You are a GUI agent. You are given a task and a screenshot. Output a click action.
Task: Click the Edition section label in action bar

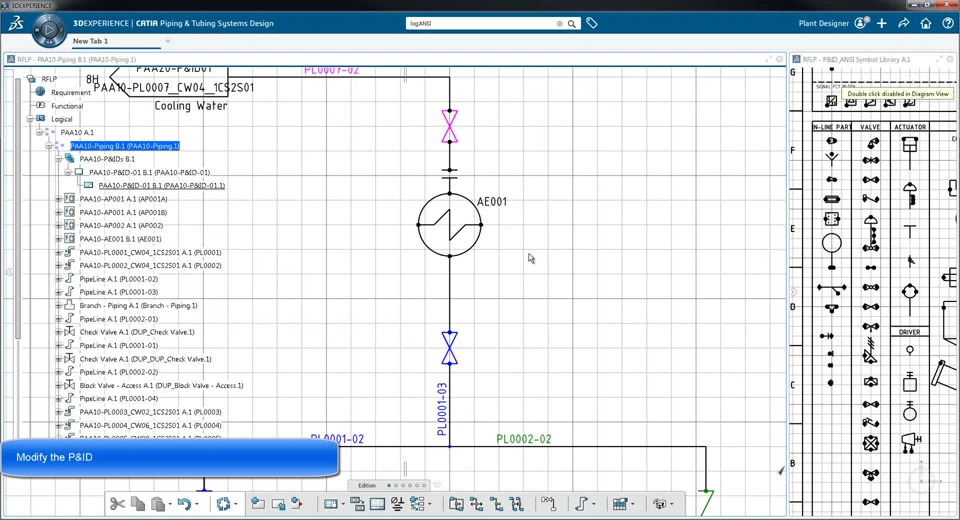[367, 485]
